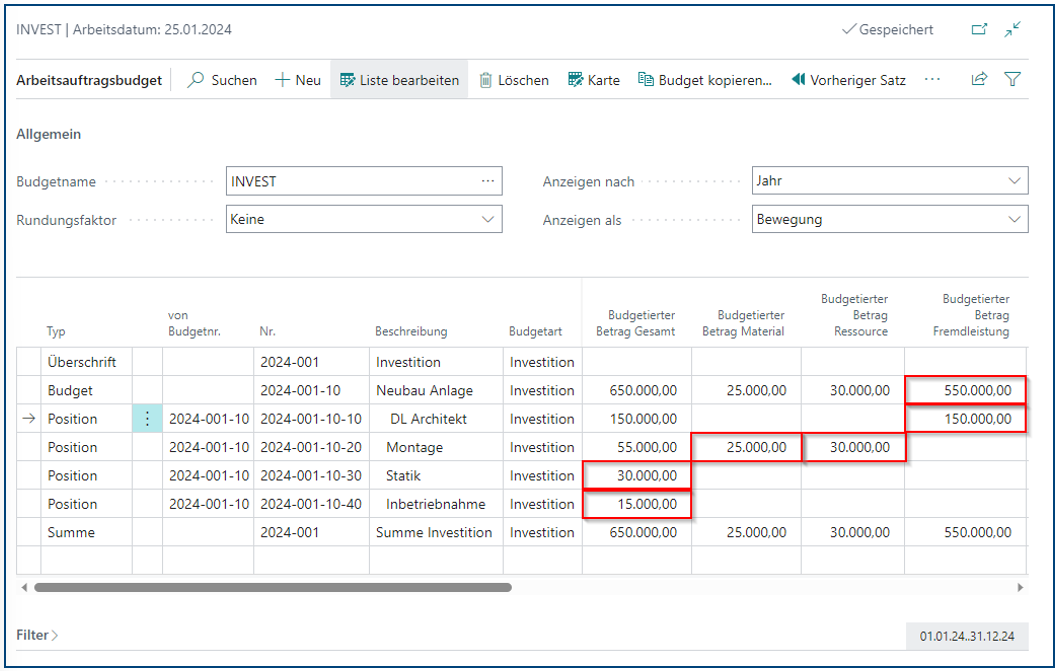The width and height of the screenshot is (1060, 671).
Task: Click the DL Architekt description cell
Action: [x=436, y=419]
